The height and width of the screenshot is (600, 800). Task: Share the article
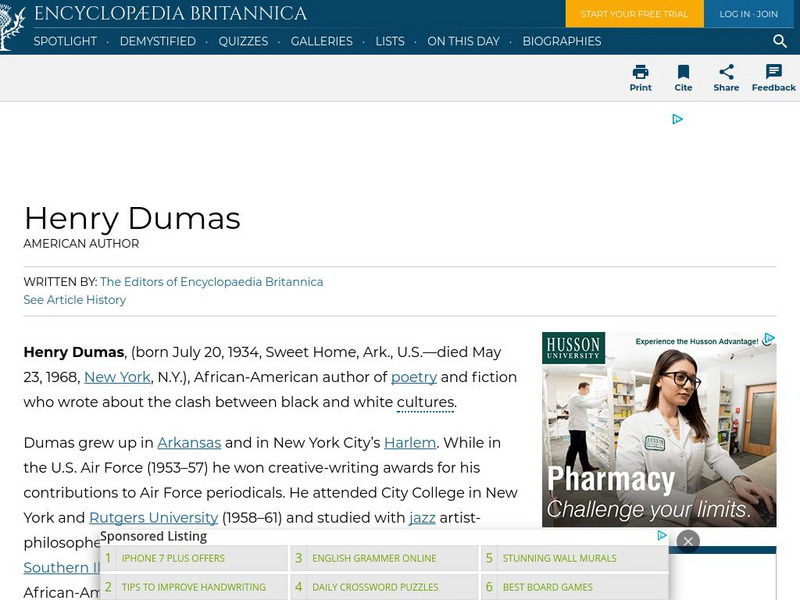(727, 78)
